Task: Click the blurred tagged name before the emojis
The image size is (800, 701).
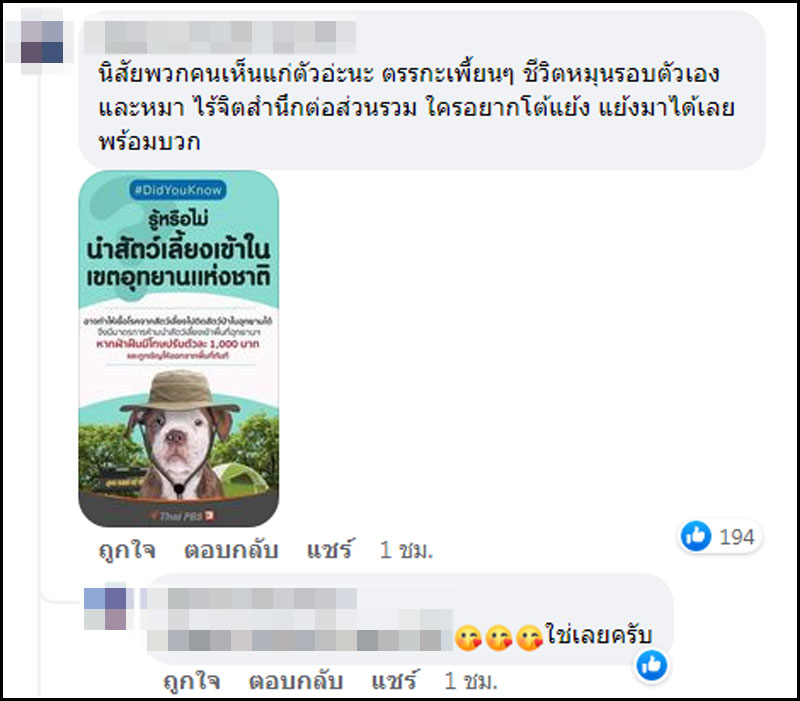Action: 300,640
